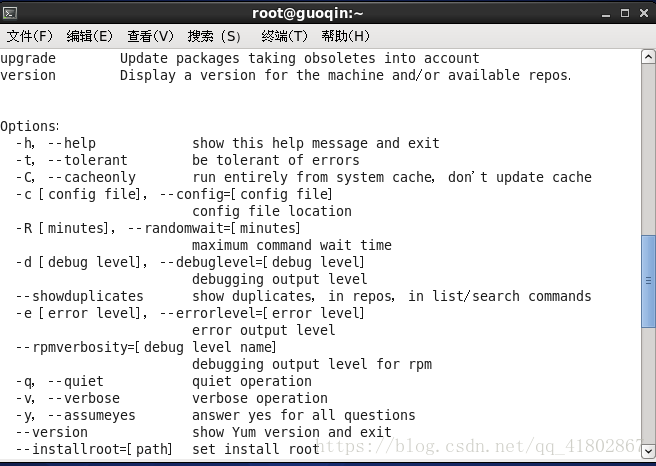The image size is (656, 466).
Task: Click 'be tolerant of errors' text
Action: tap(276, 160)
